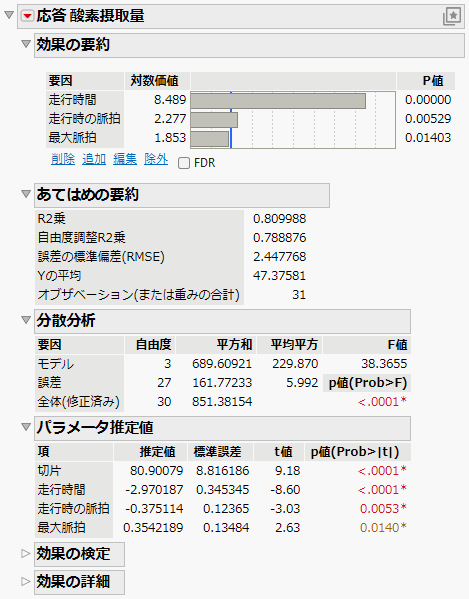Collapse the あてはめの要約 section
Screen dimensions: 469x599
(x=26, y=194)
